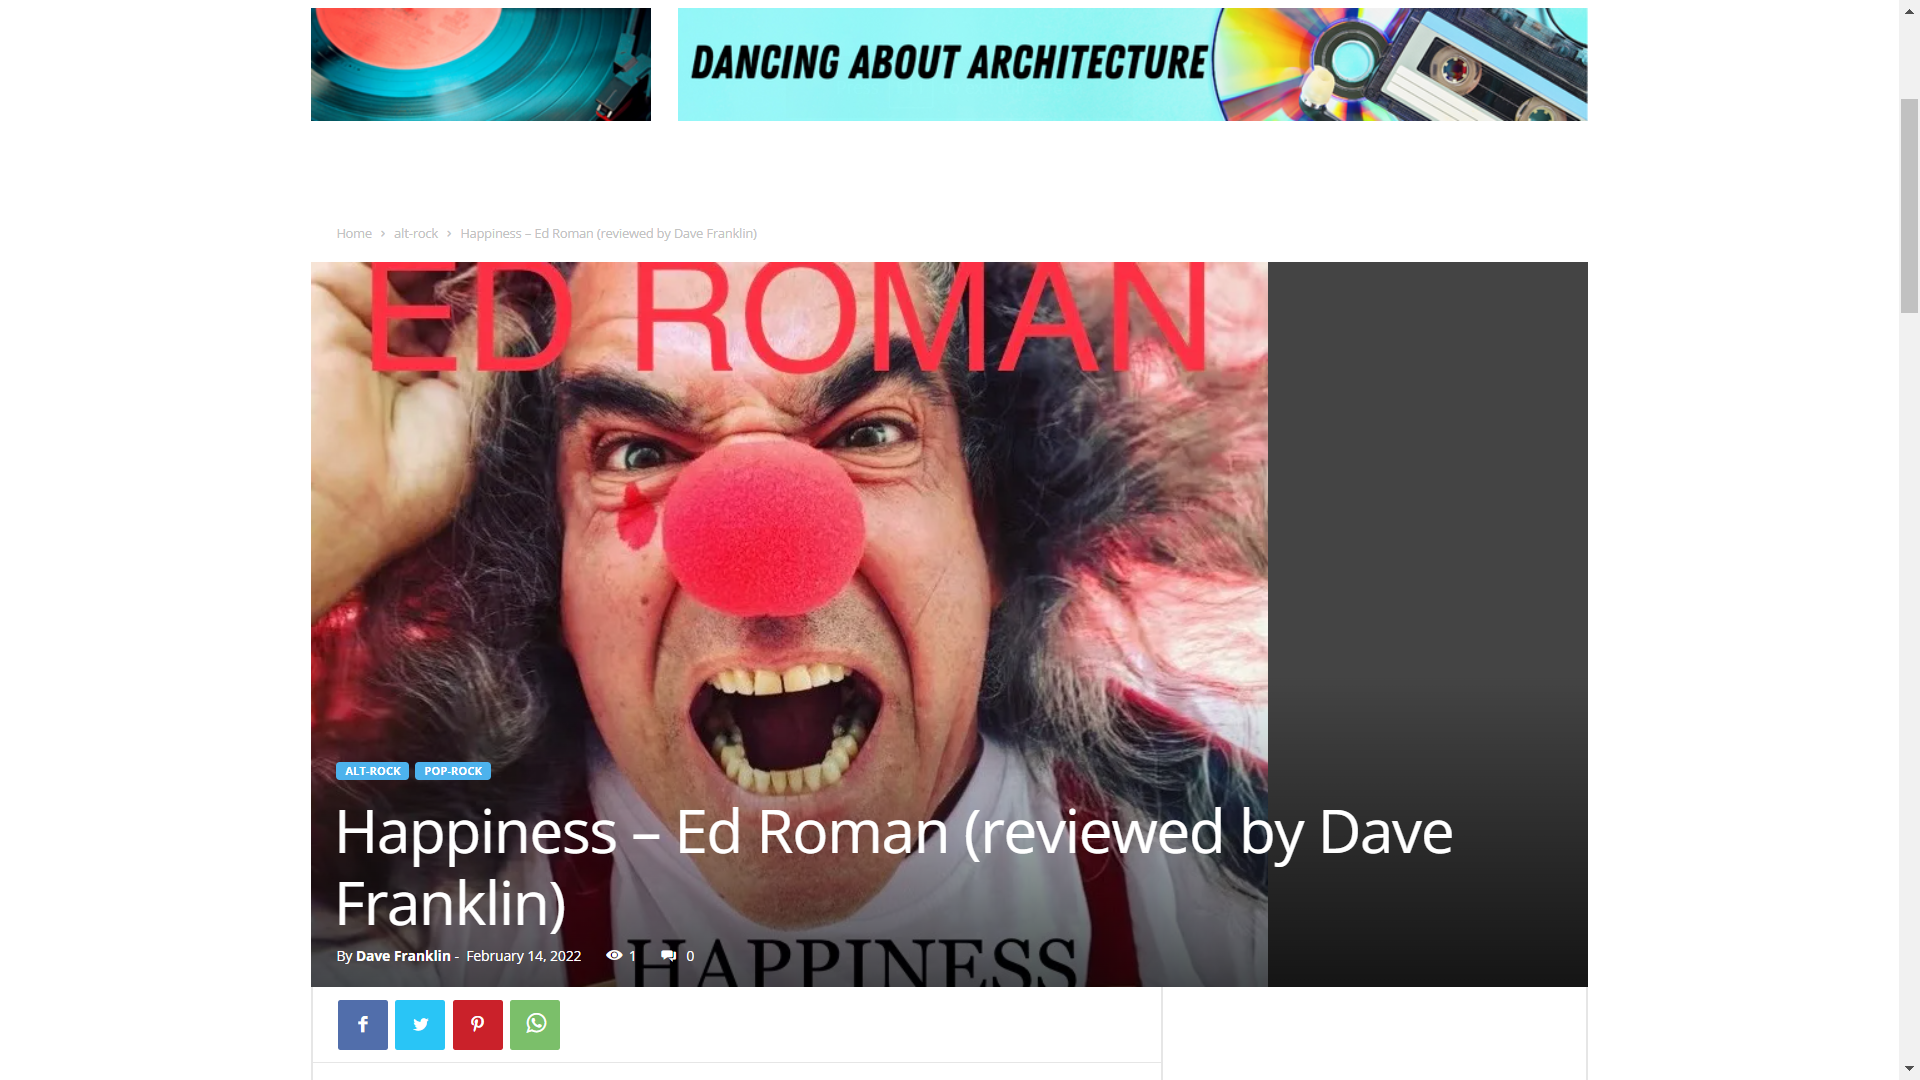Open author Dave Franklin's page

pos(403,956)
